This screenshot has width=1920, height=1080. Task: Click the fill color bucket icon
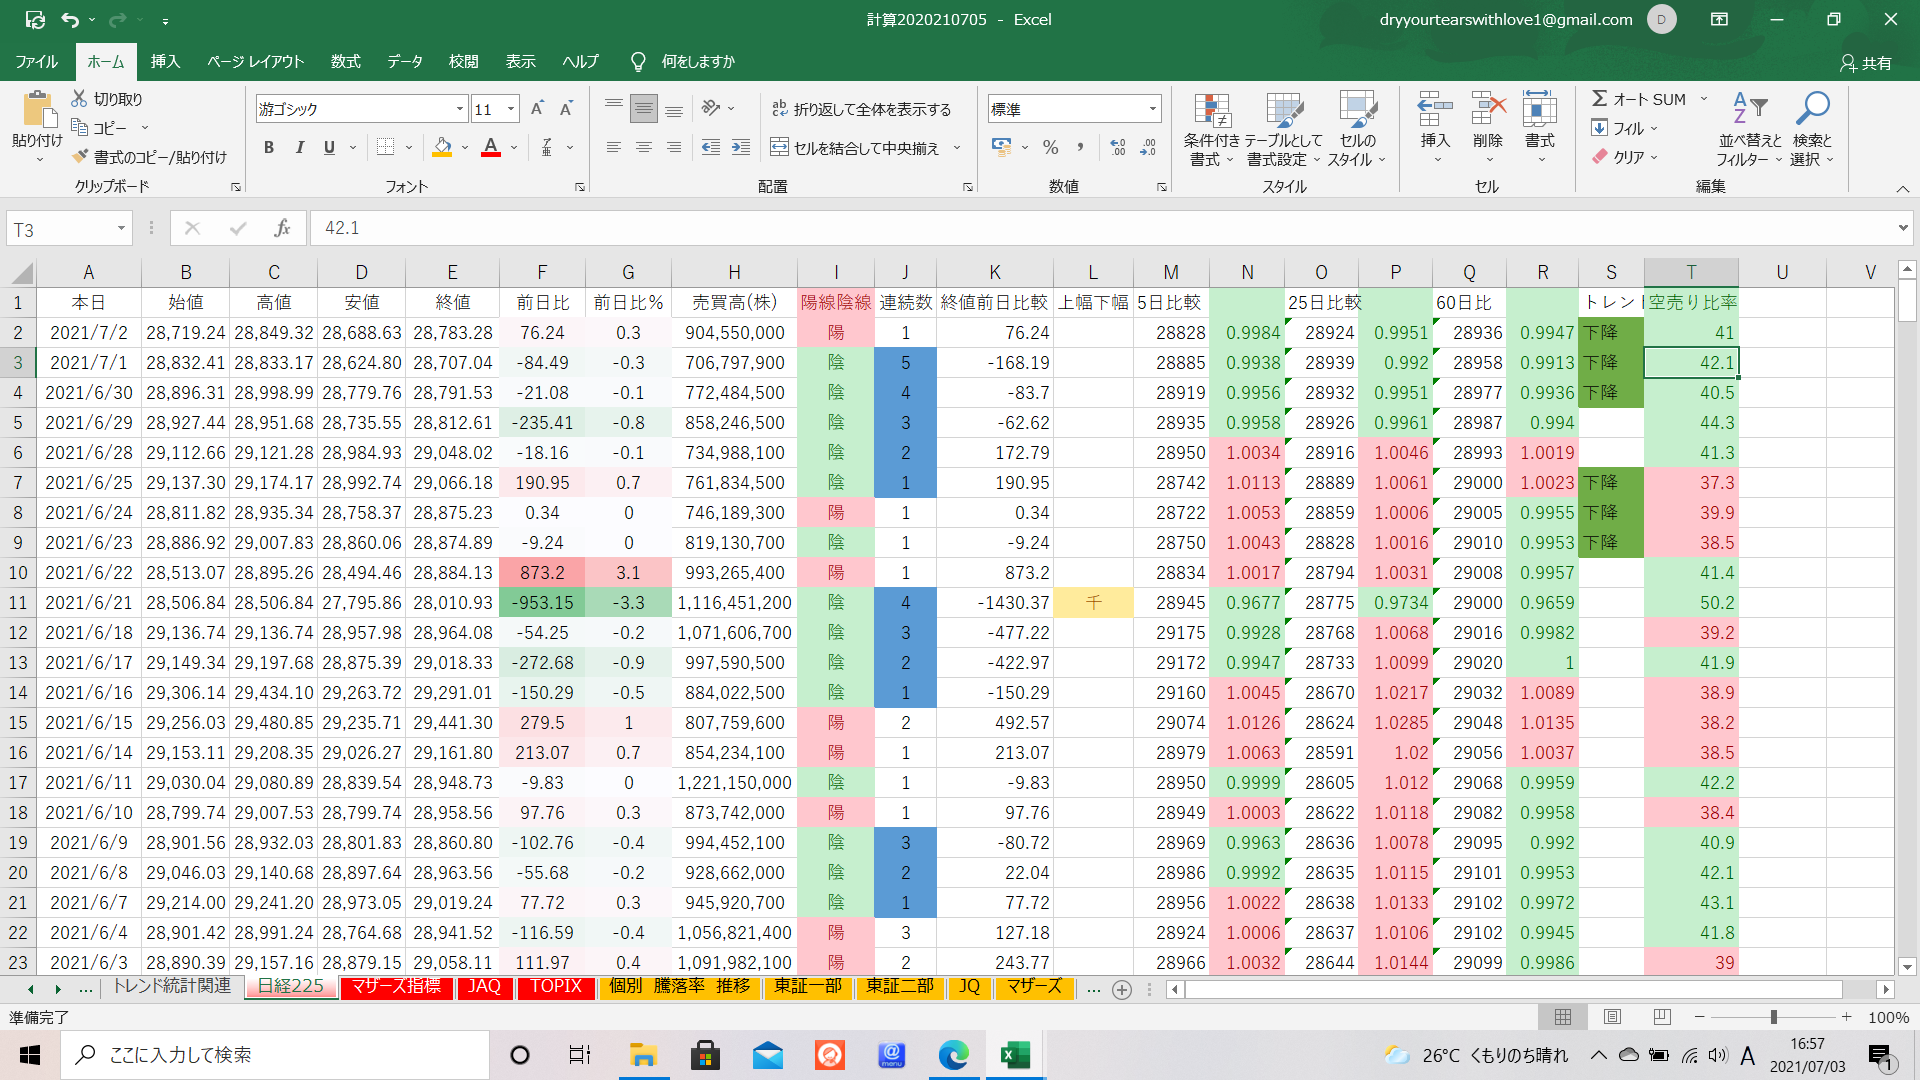point(442,148)
